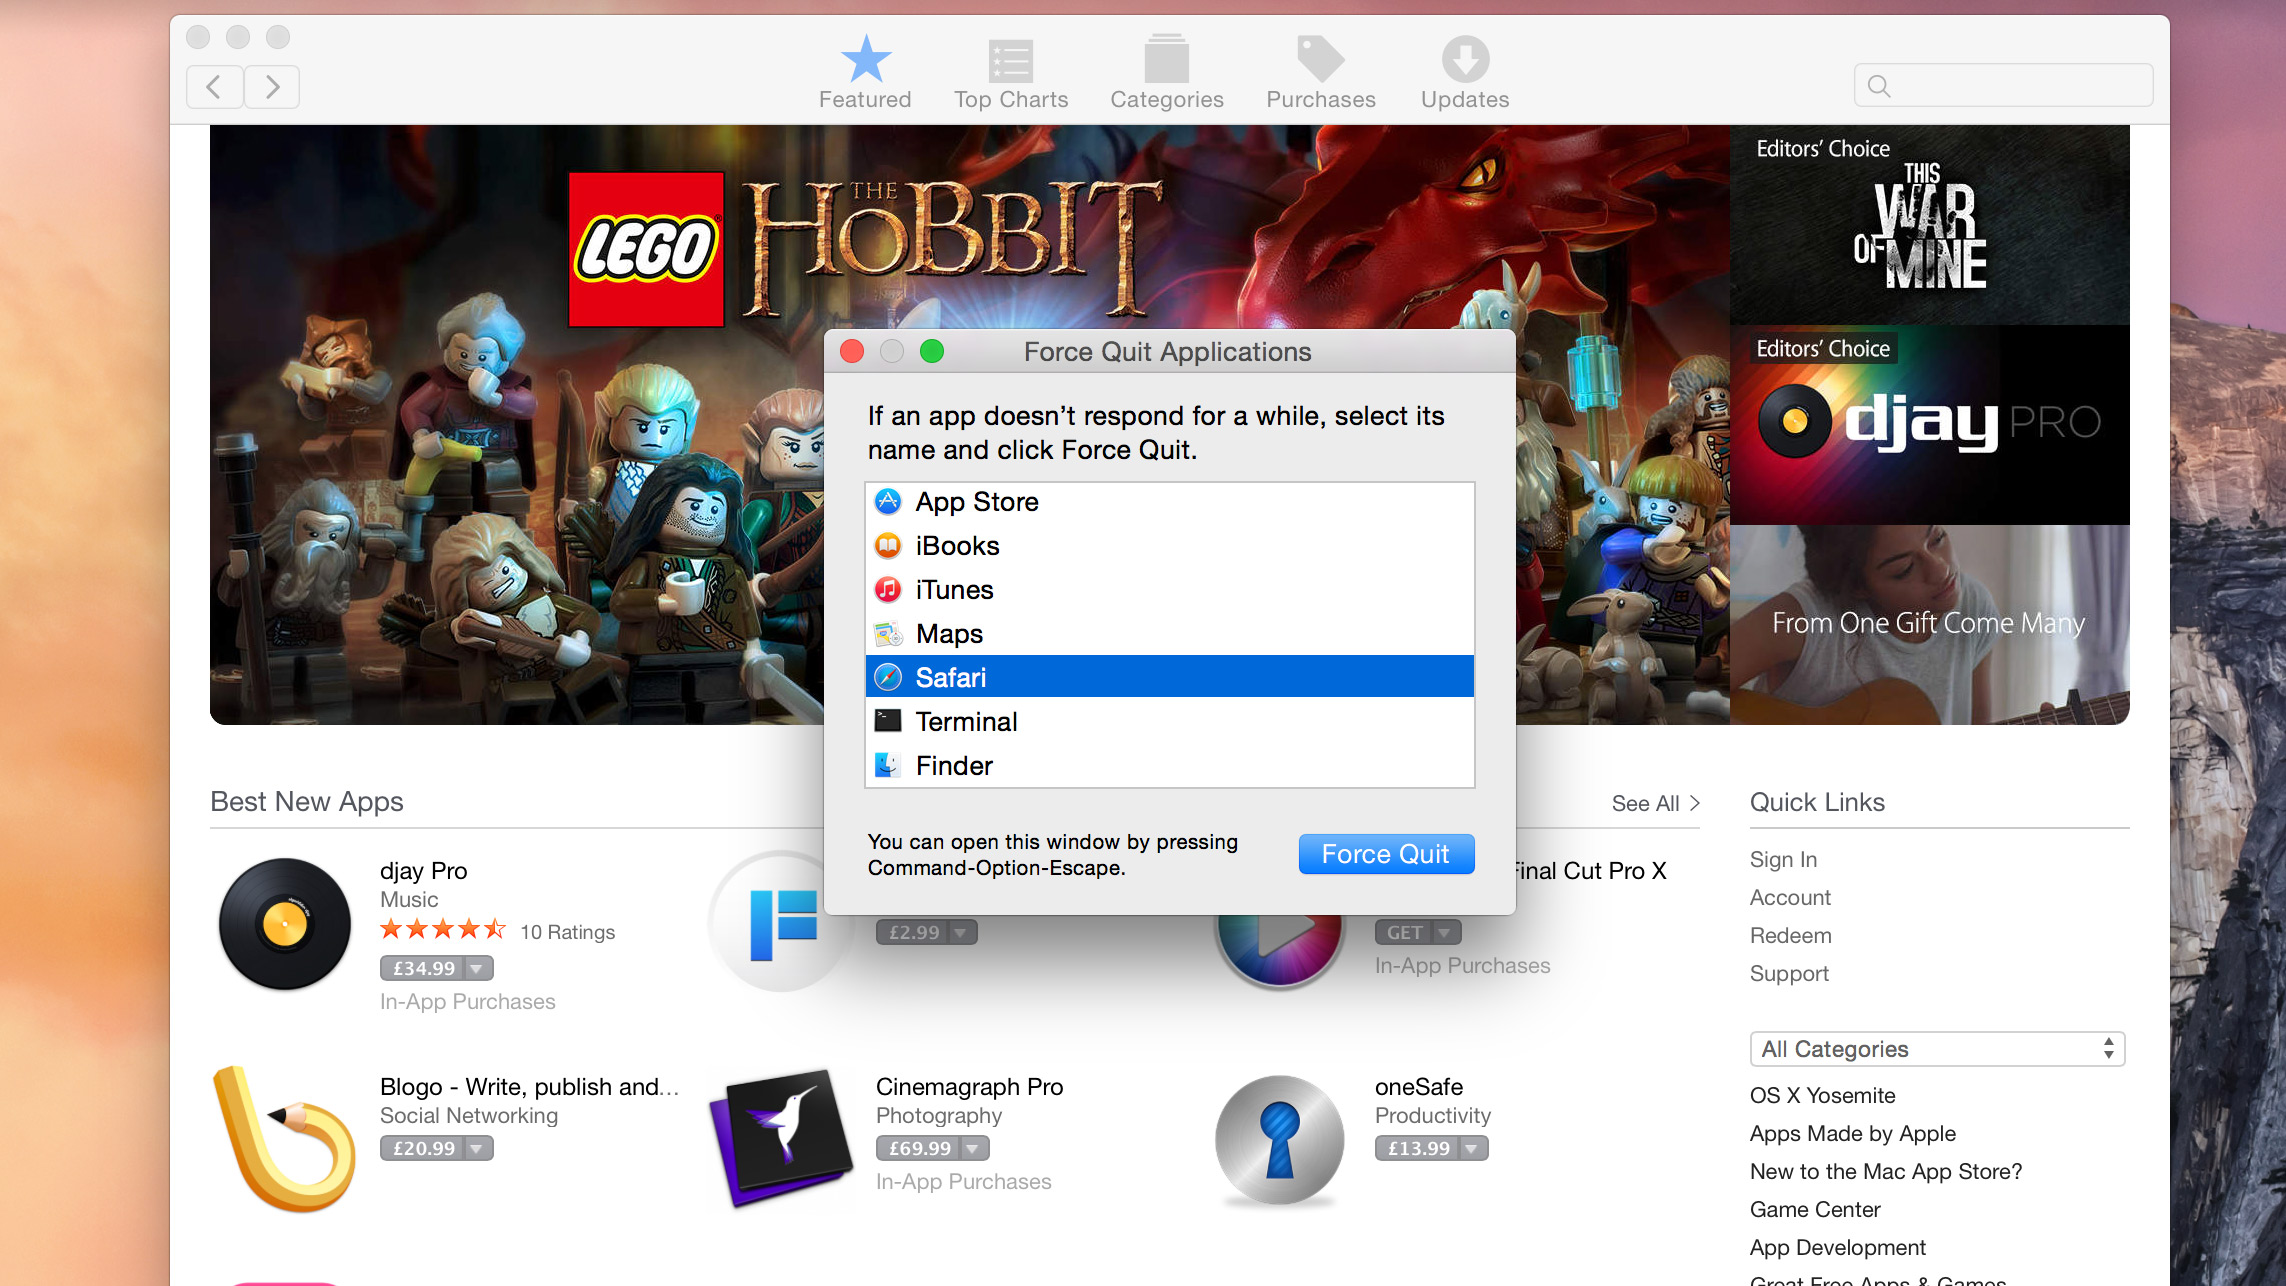
Task: Click the Safari icon in Force Quit
Action: coord(889,677)
